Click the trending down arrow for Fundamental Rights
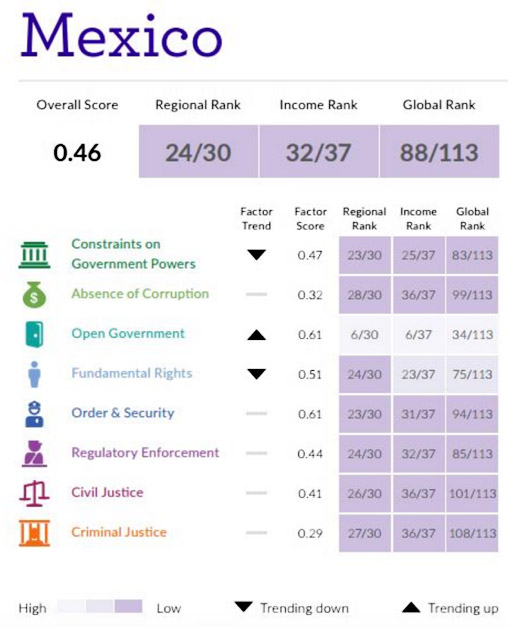Viewport: 518px width, 627px height. tap(256, 374)
